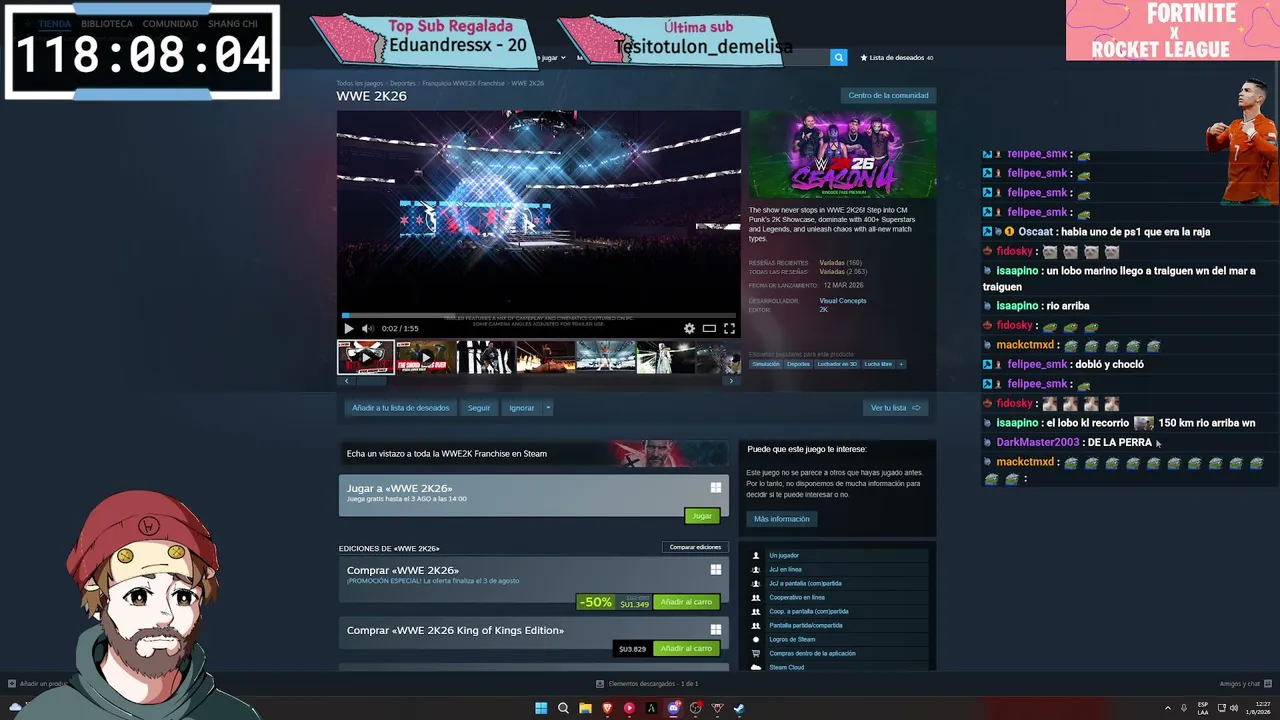Image resolution: width=1280 pixels, height=720 pixels.
Task: Open the video player settings gear
Action: coord(689,328)
